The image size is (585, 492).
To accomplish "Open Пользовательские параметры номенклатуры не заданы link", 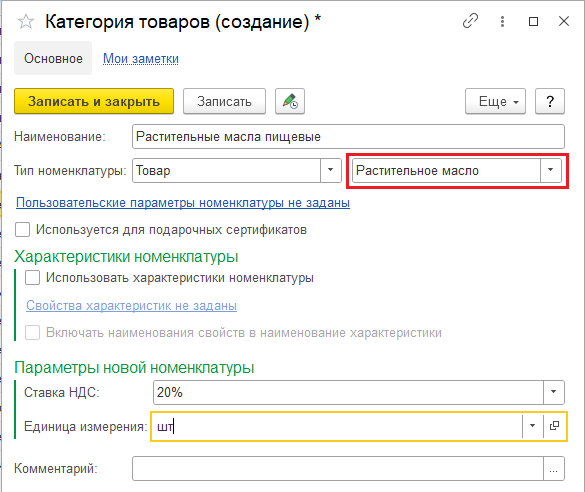I will point(183,203).
